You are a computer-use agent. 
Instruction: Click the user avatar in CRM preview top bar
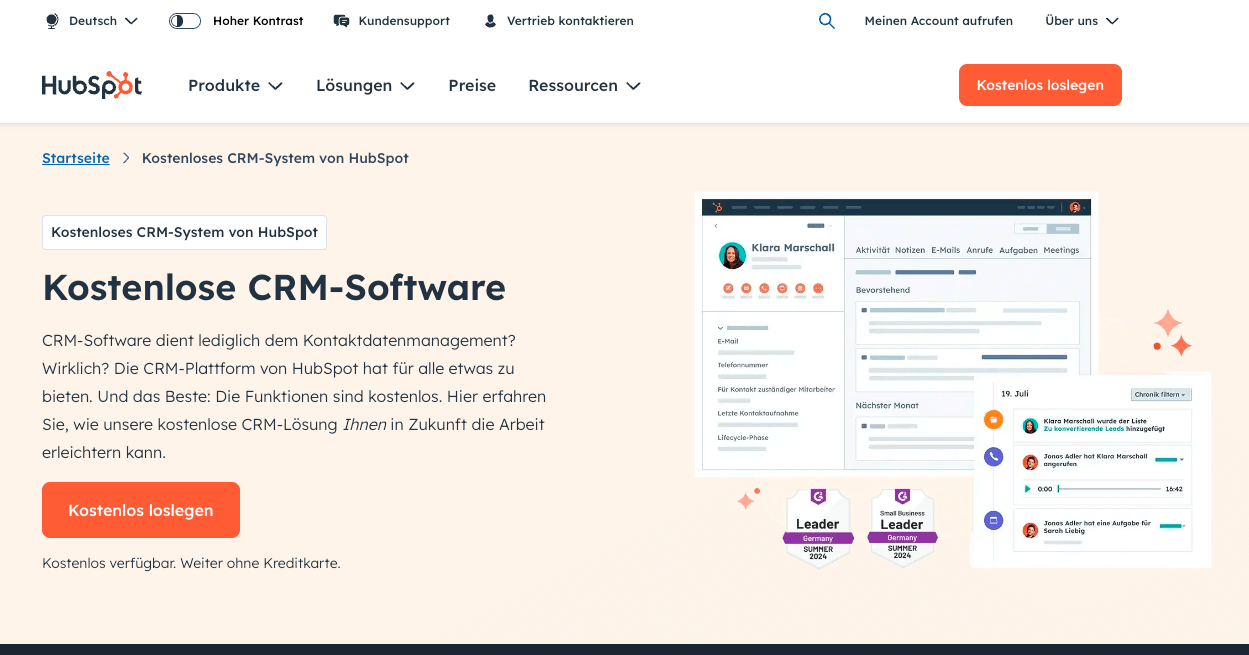1075,207
